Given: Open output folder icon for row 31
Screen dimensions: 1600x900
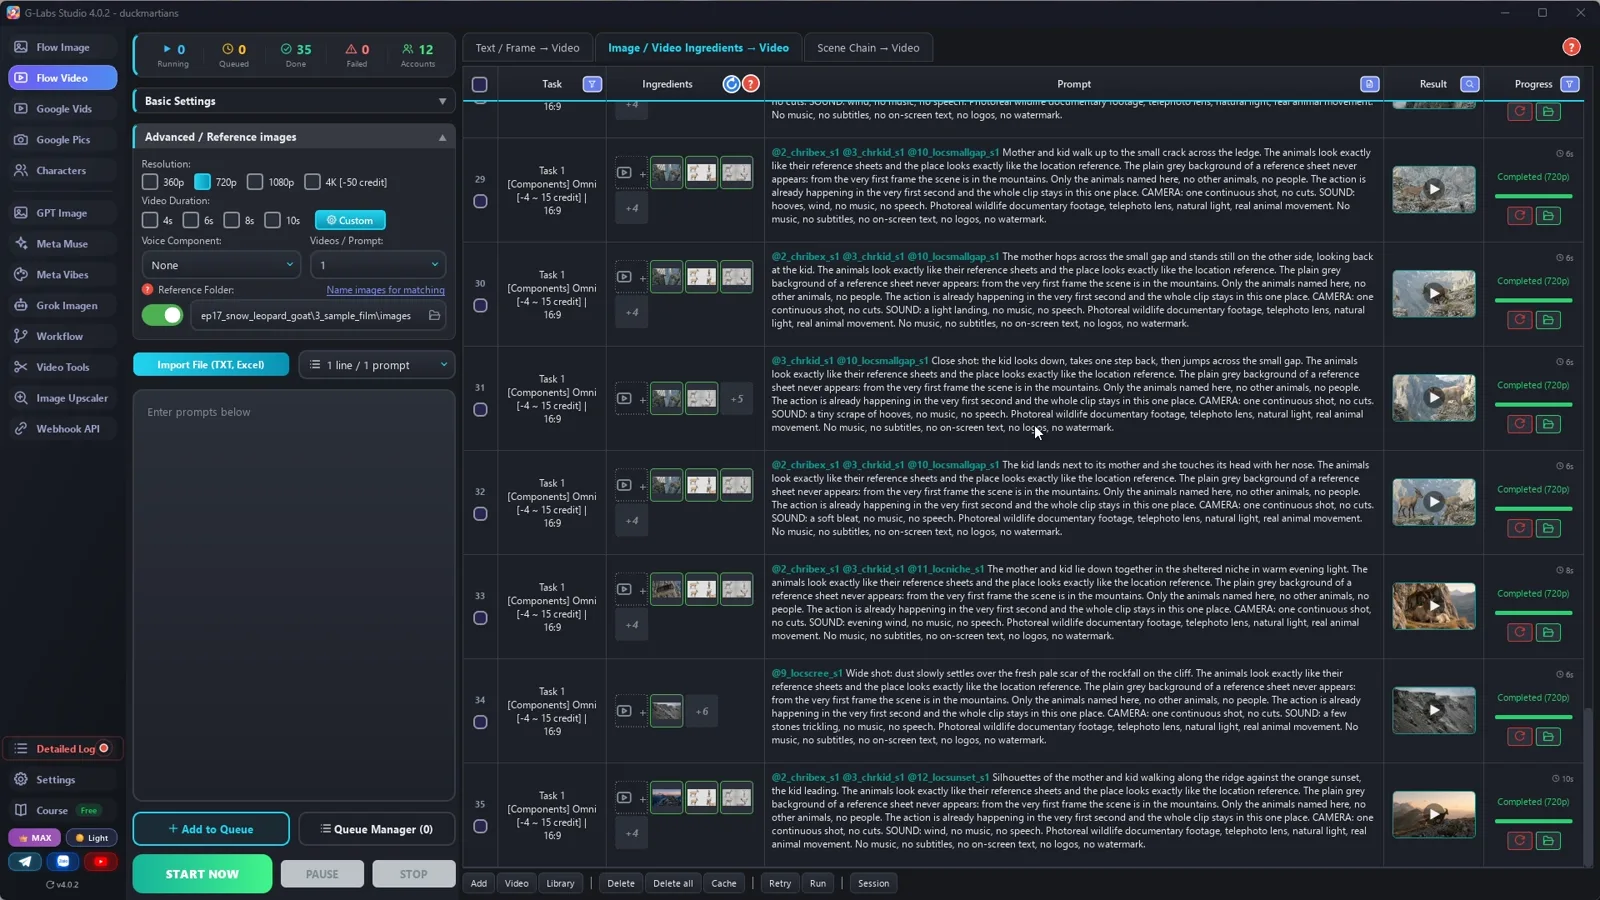Looking at the screenshot, I should tap(1548, 424).
